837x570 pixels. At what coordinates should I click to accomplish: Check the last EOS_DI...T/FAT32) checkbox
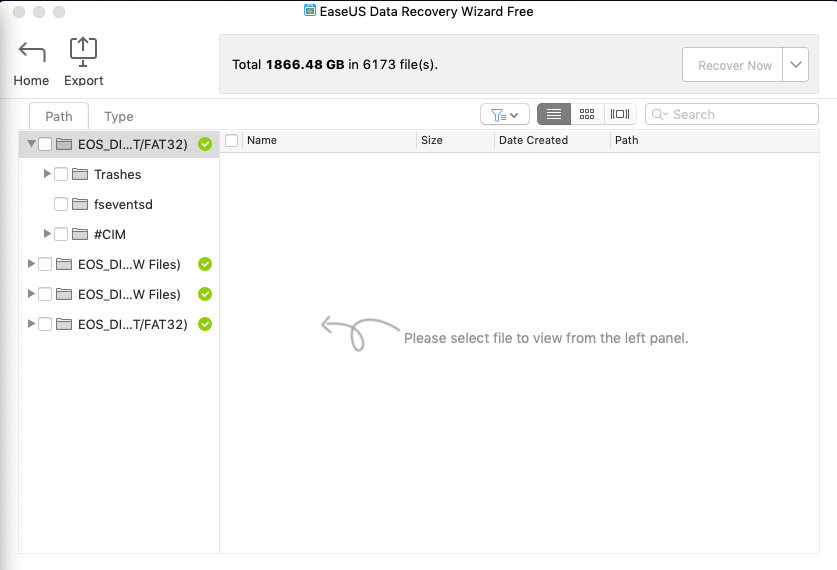[x=45, y=324]
